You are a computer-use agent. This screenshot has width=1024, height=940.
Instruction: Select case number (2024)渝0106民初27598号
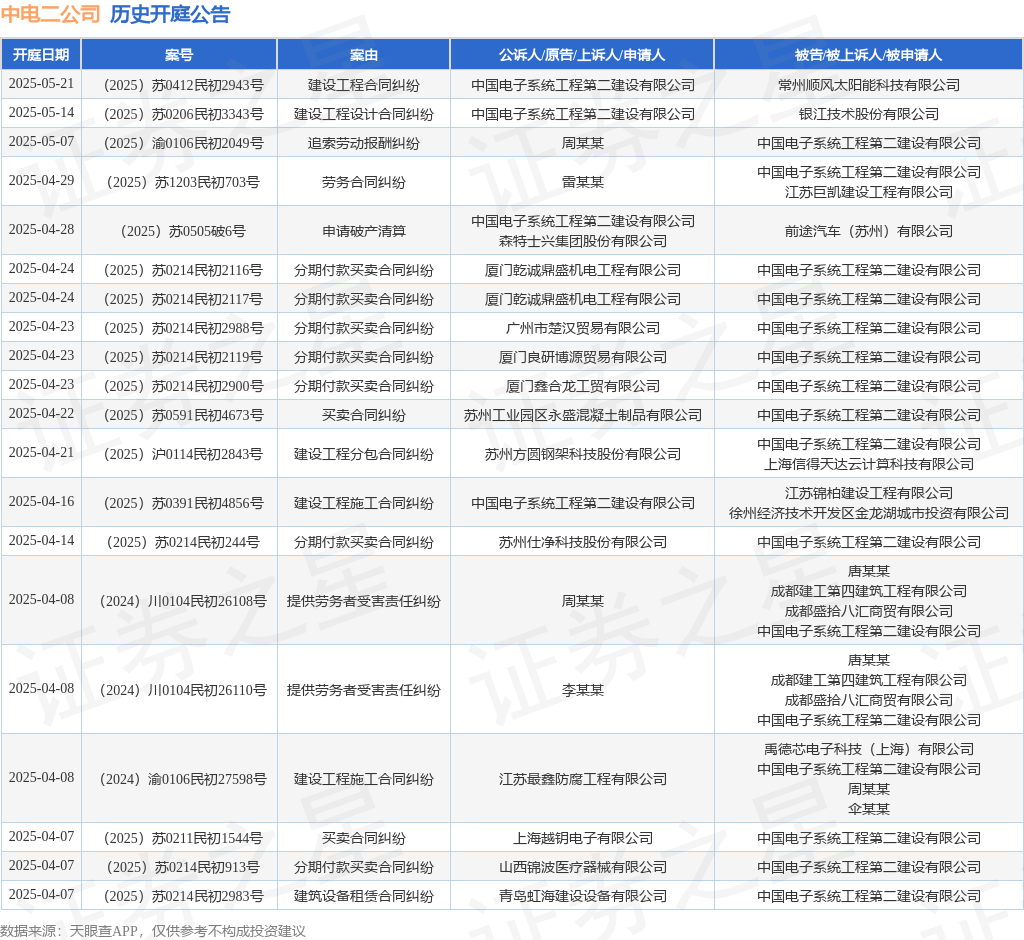(x=184, y=779)
